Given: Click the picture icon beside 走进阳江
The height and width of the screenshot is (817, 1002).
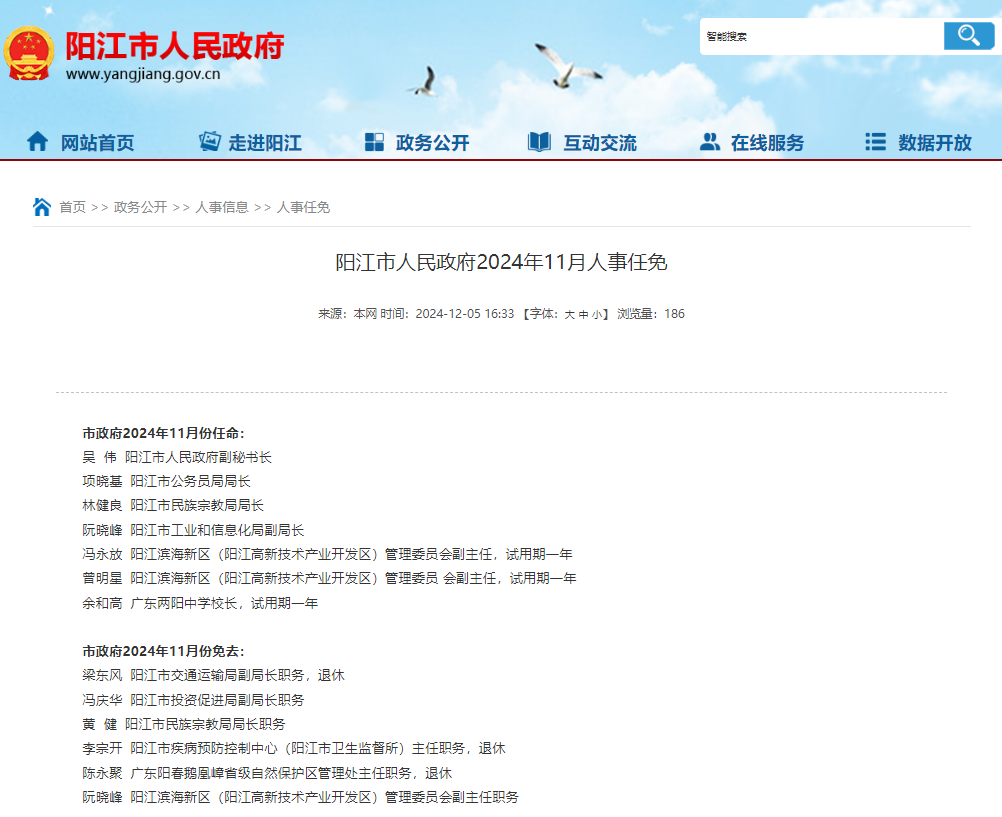Looking at the screenshot, I should [210, 141].
